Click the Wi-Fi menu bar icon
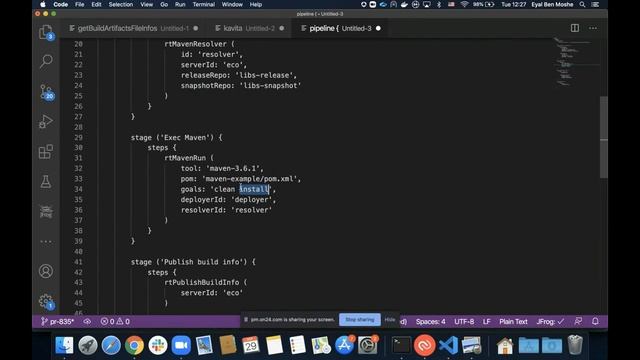This screenshot has height=360, width=640. pos(464,4)
